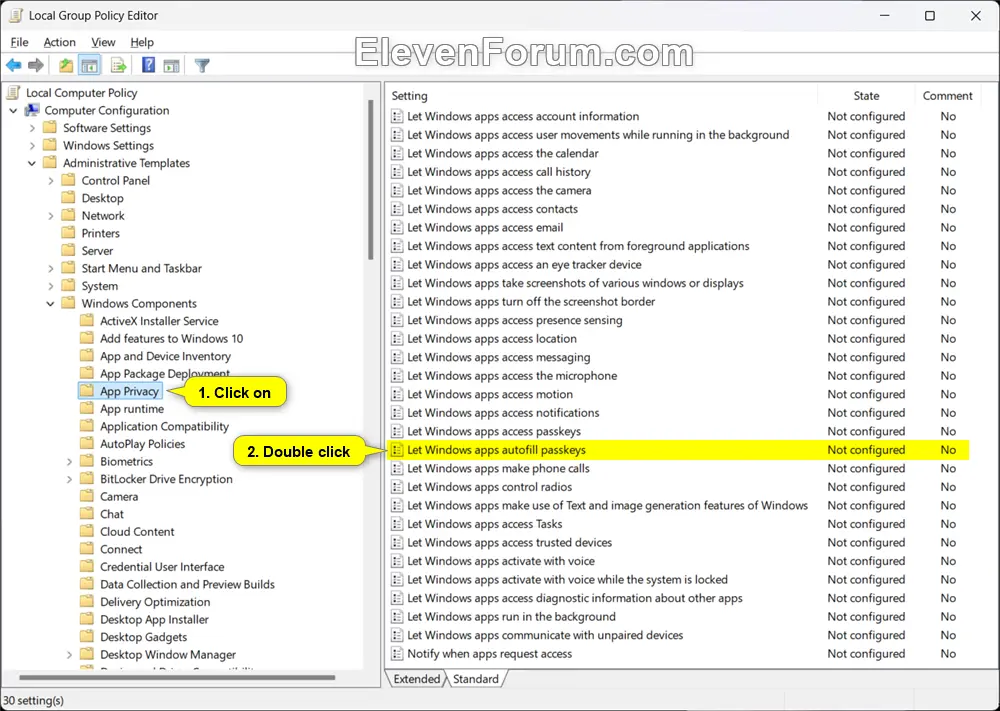Image resolution: width=1000 pixels, height=711 pixels.
Task: Collapse the Computer Configuration node
Action: (13, 110)
